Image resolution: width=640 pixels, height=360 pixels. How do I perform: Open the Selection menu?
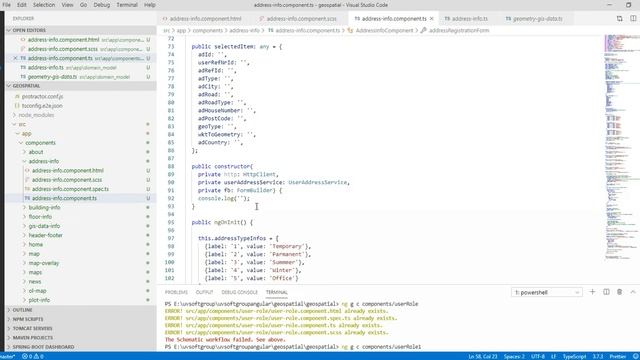pyautogui.click(x=44, y=5)
